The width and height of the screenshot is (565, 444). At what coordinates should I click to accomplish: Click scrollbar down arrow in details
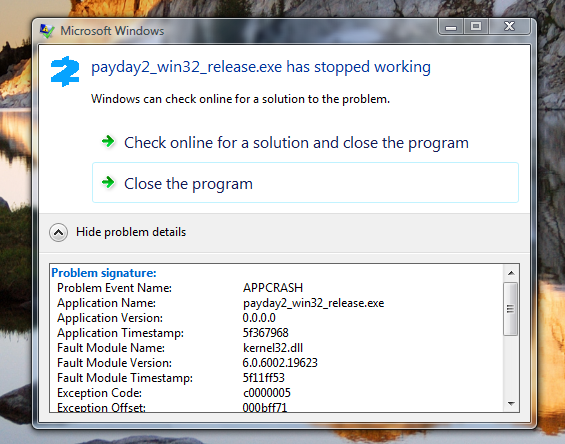(x=511, y=404)
